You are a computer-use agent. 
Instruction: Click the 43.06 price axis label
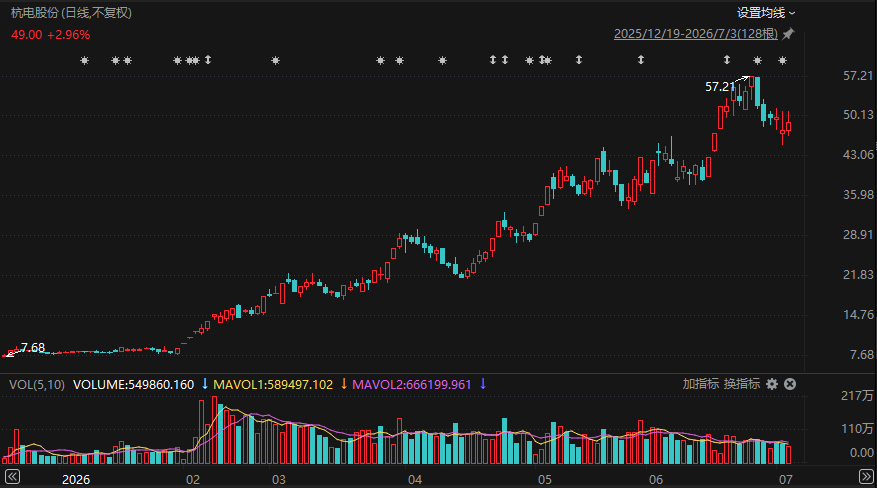coord(858,155)
